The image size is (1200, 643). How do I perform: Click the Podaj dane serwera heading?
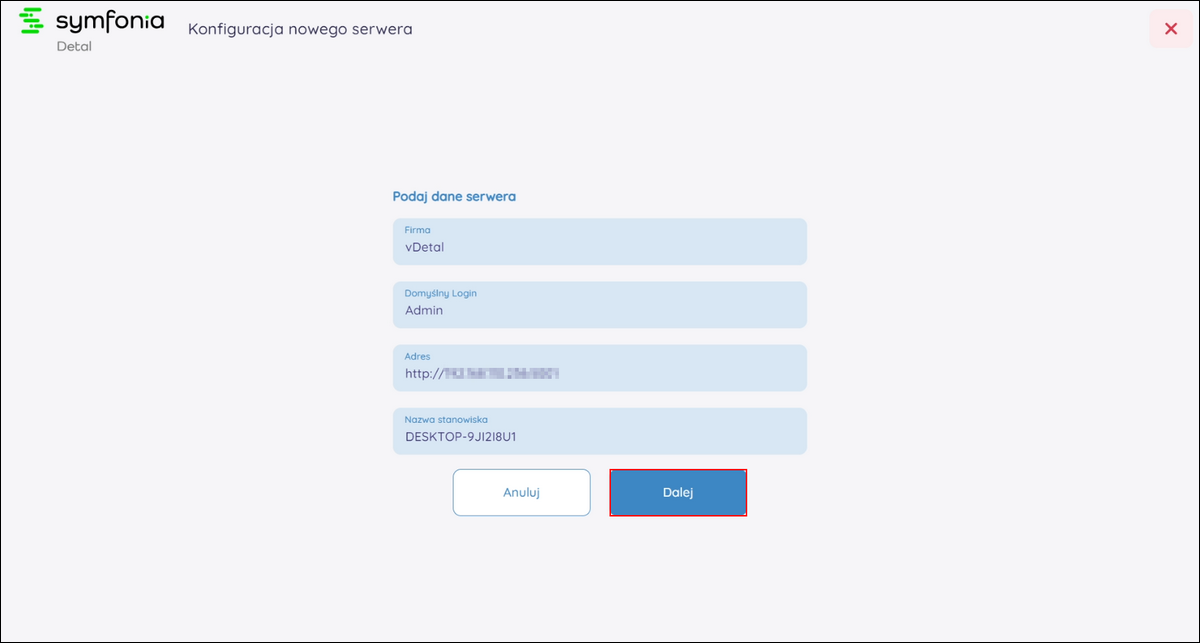pos(454,196)
